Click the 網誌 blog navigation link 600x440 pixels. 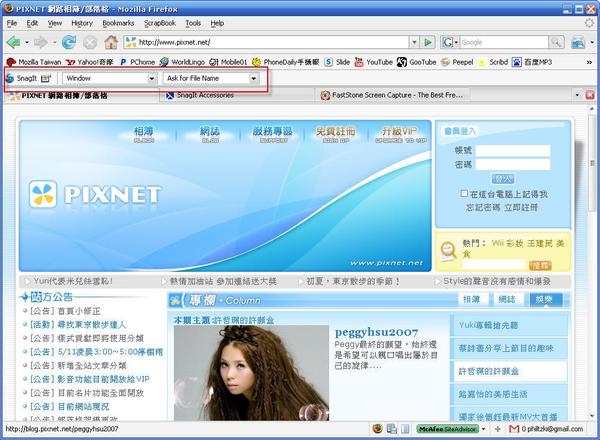coord(210,135)
